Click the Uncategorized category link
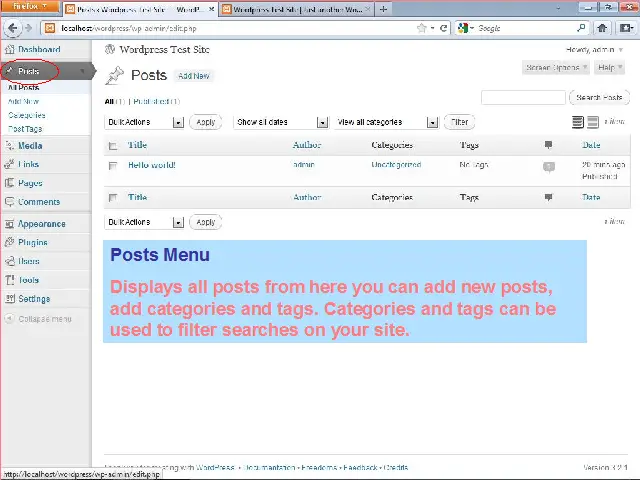640x480 pixels. tap(396, 164)
